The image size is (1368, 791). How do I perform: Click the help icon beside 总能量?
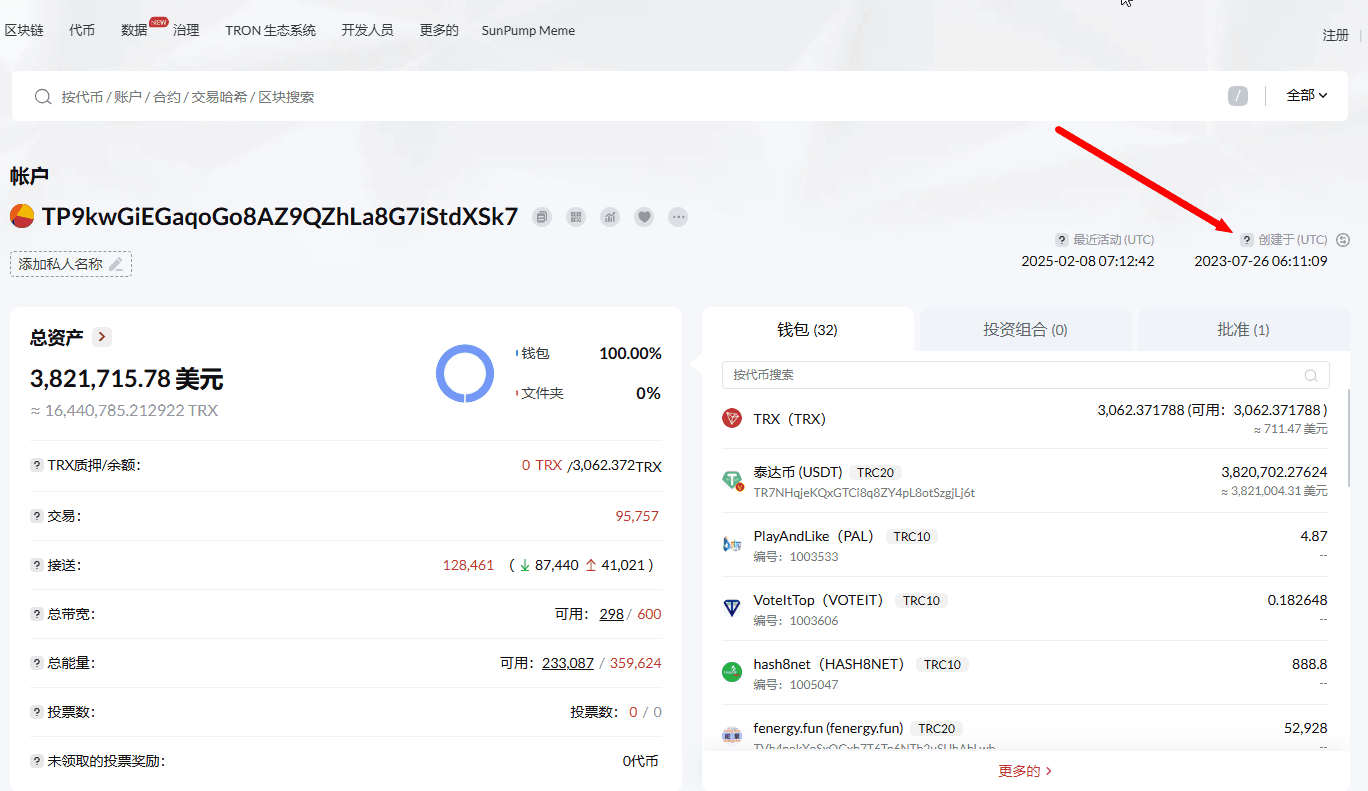click(37, 663)
